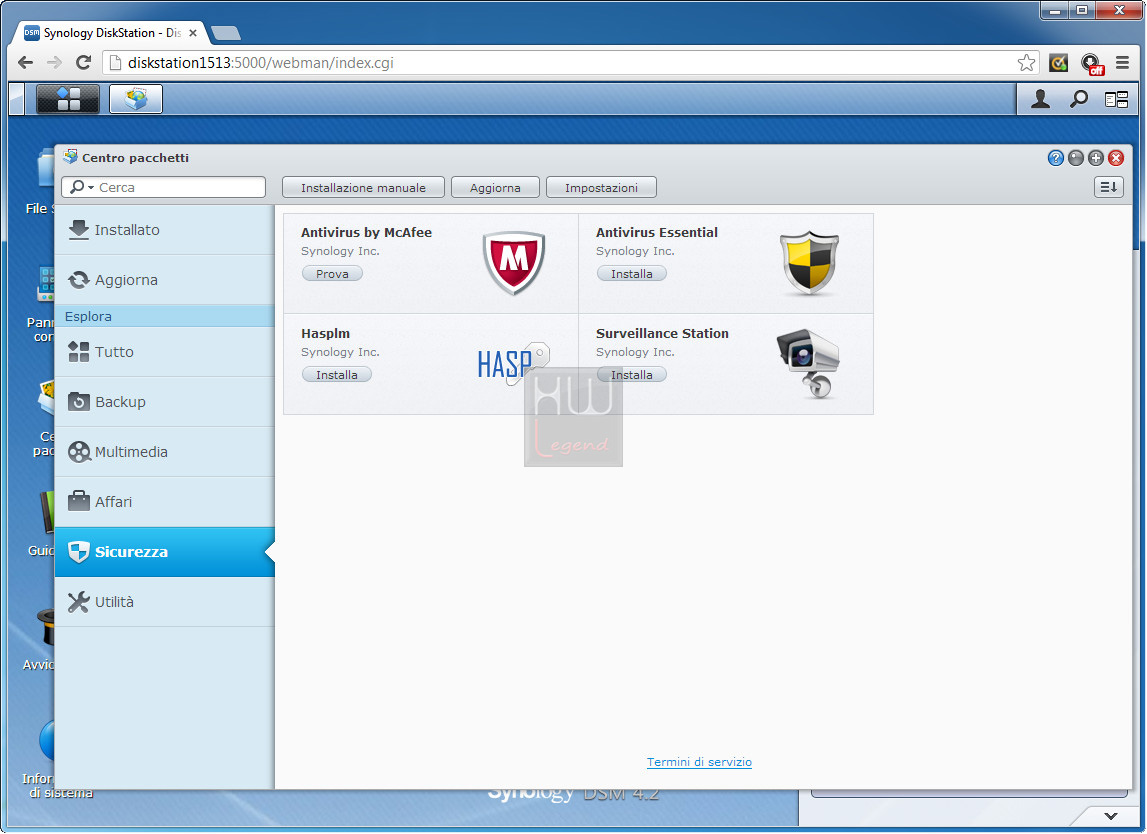Screen dimensions: 1147x834
Task: Select Aggiorna in the sidebar
Action: pos(165,279)
